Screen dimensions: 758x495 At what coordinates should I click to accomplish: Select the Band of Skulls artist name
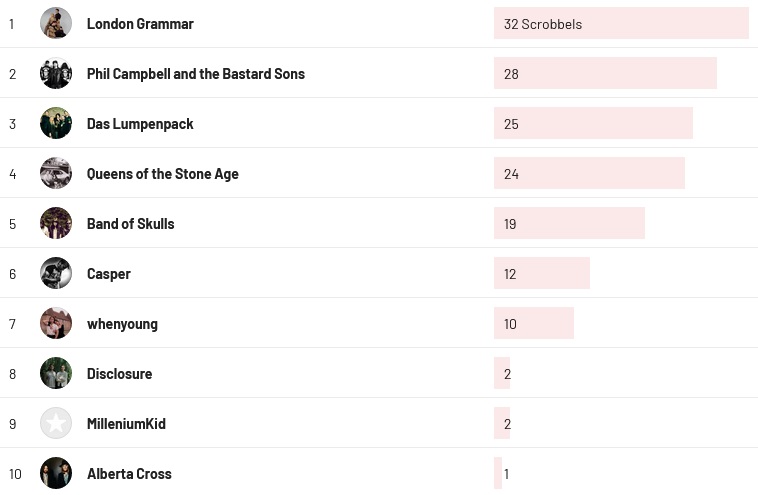click(x=131, y=224)
